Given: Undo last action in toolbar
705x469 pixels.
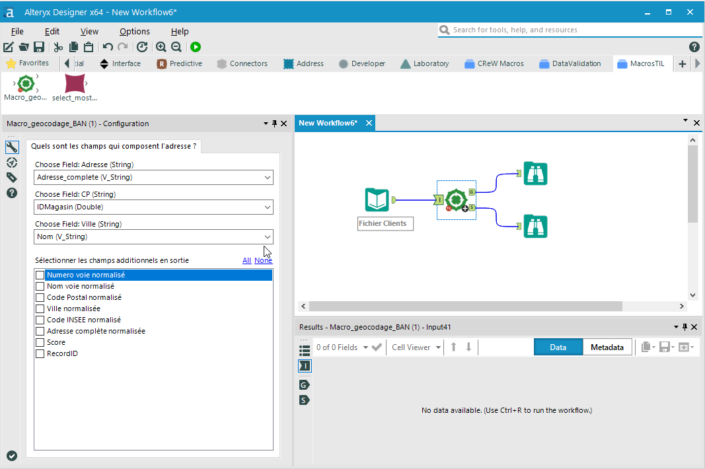Looking at the screenshot, I should tap(107, 47).
